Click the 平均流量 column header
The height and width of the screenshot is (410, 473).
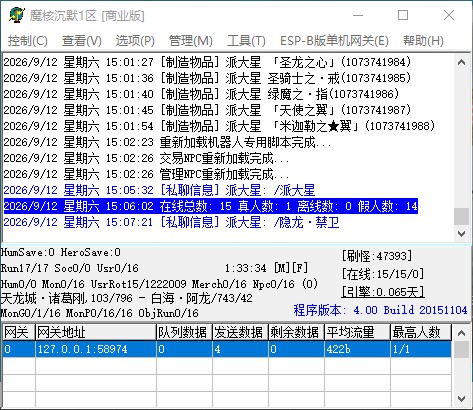(x=357, y=332)
